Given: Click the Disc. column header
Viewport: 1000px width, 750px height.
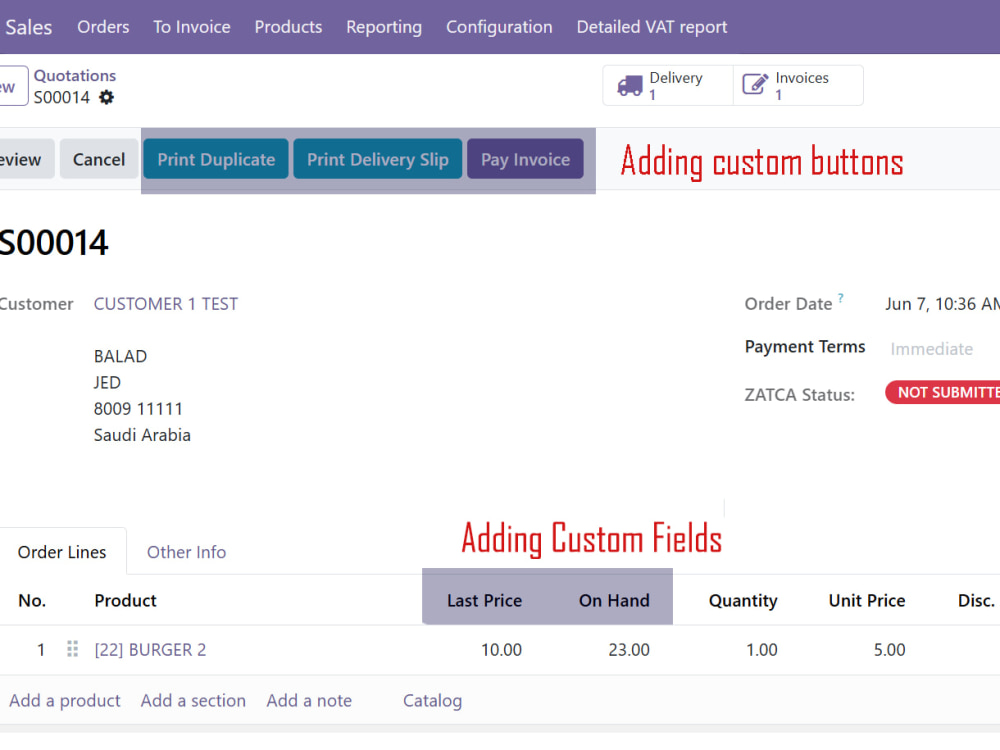Looking at the screenshot, I should tap(976, 600).
